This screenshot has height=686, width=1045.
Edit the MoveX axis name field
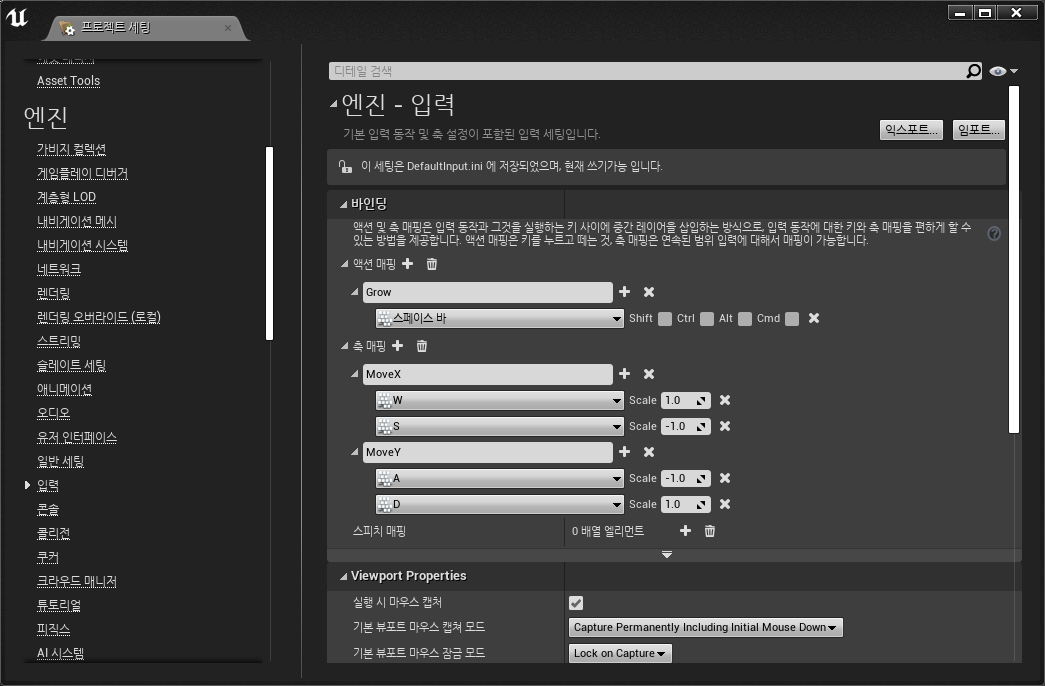coord(488,375)
